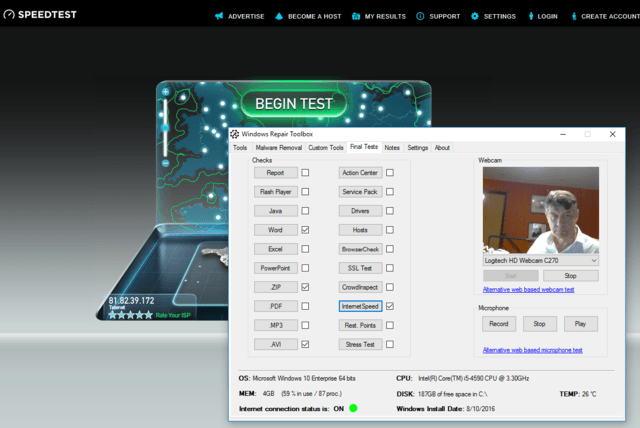Click the My Results icon

(x=356, y=16)
